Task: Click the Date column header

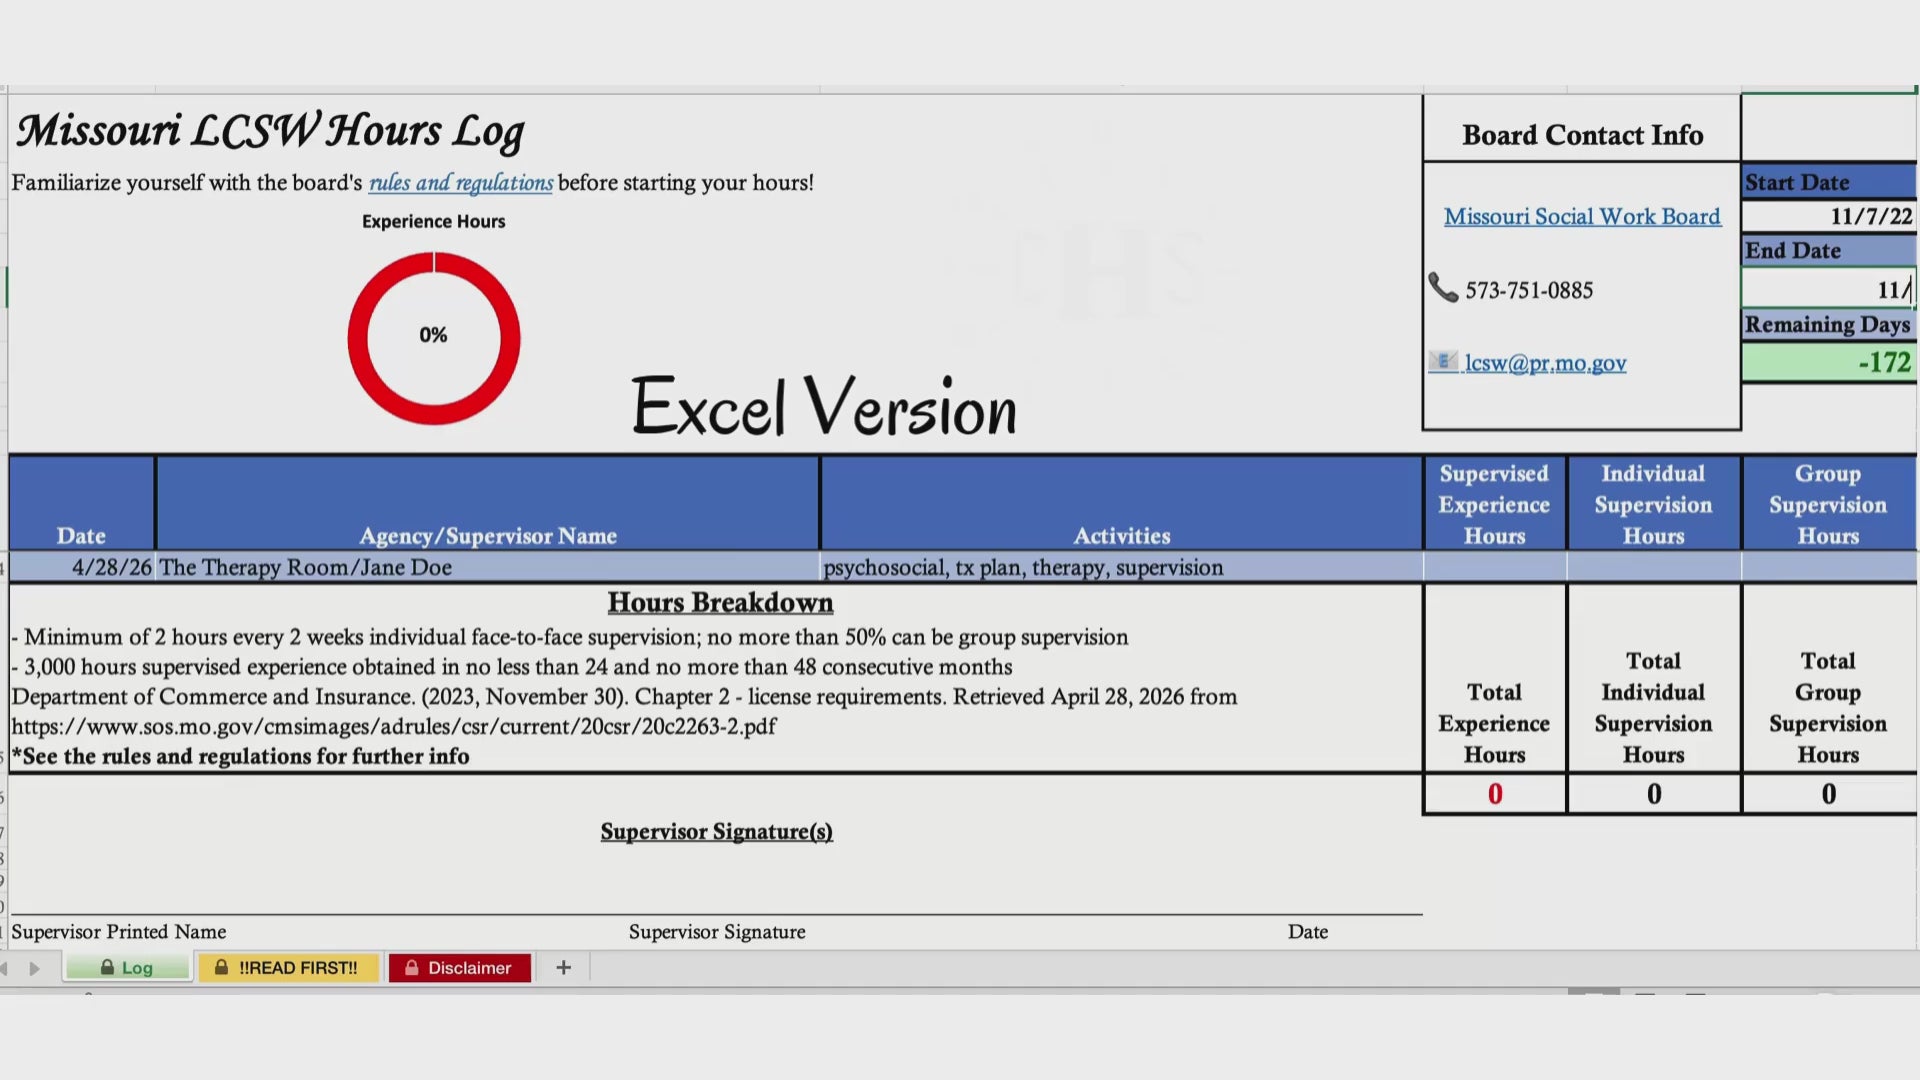Action: coord(81,503)
